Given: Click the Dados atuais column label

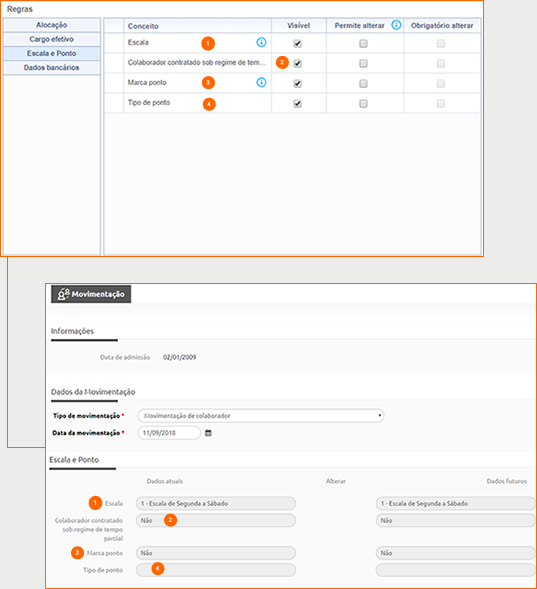Looking at the screenshot, I should (x=165, y=481).
